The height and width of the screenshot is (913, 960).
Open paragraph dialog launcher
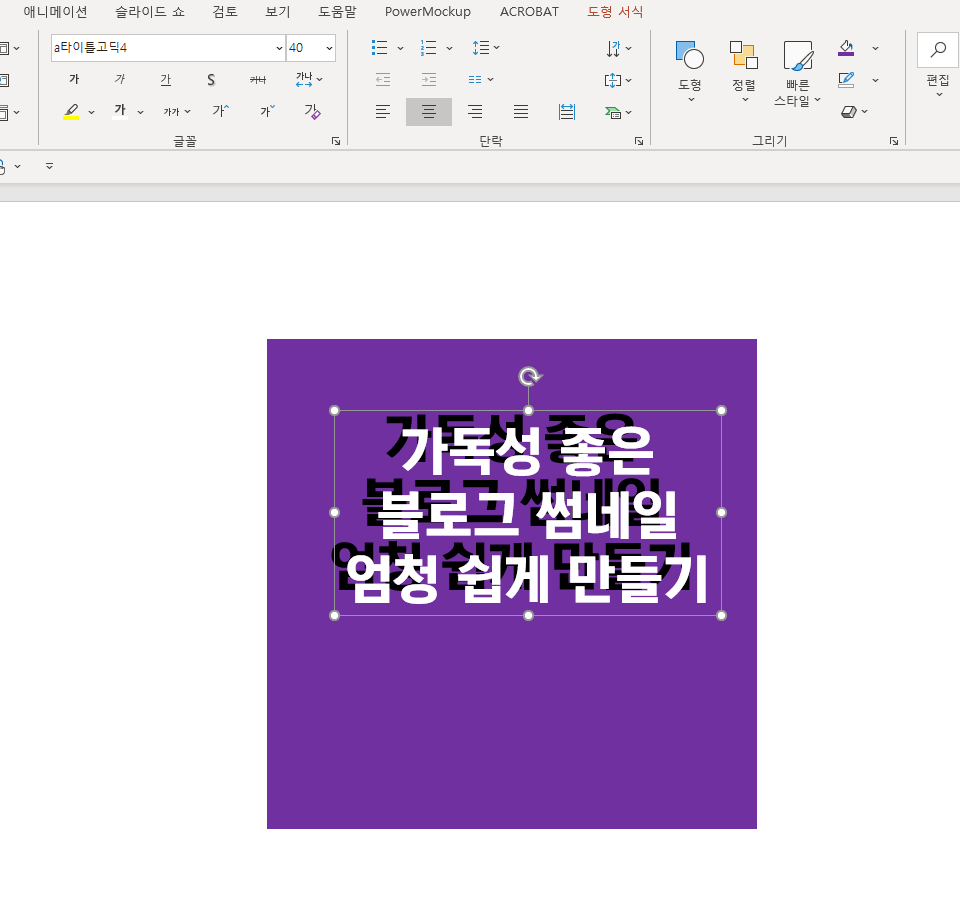click(x=639, y=141)
